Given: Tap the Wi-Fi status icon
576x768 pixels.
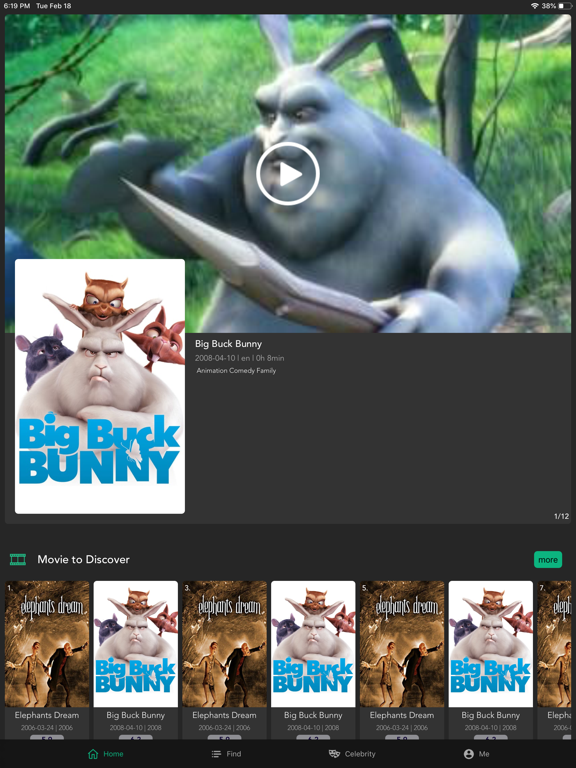Looking at the screenshot, I should click(x=534, y=6).
